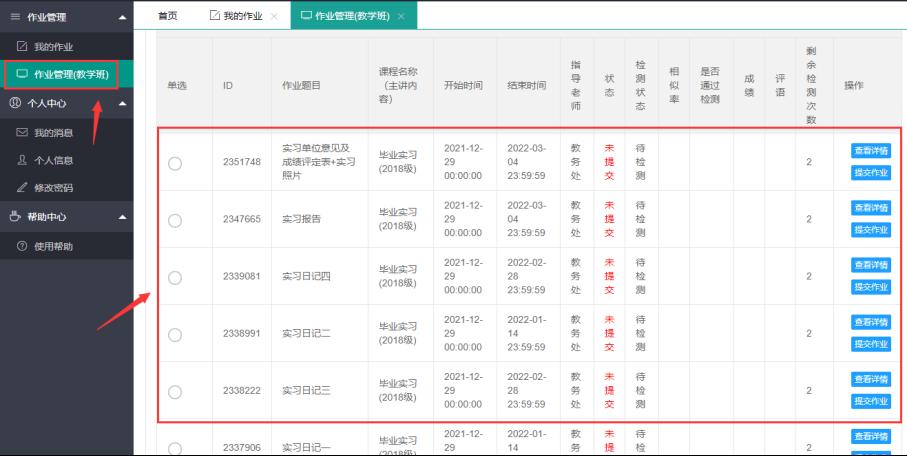Click the person icon beside 个人信息
The height and width of the screenshot is (456, 907).
coord(22,160)
